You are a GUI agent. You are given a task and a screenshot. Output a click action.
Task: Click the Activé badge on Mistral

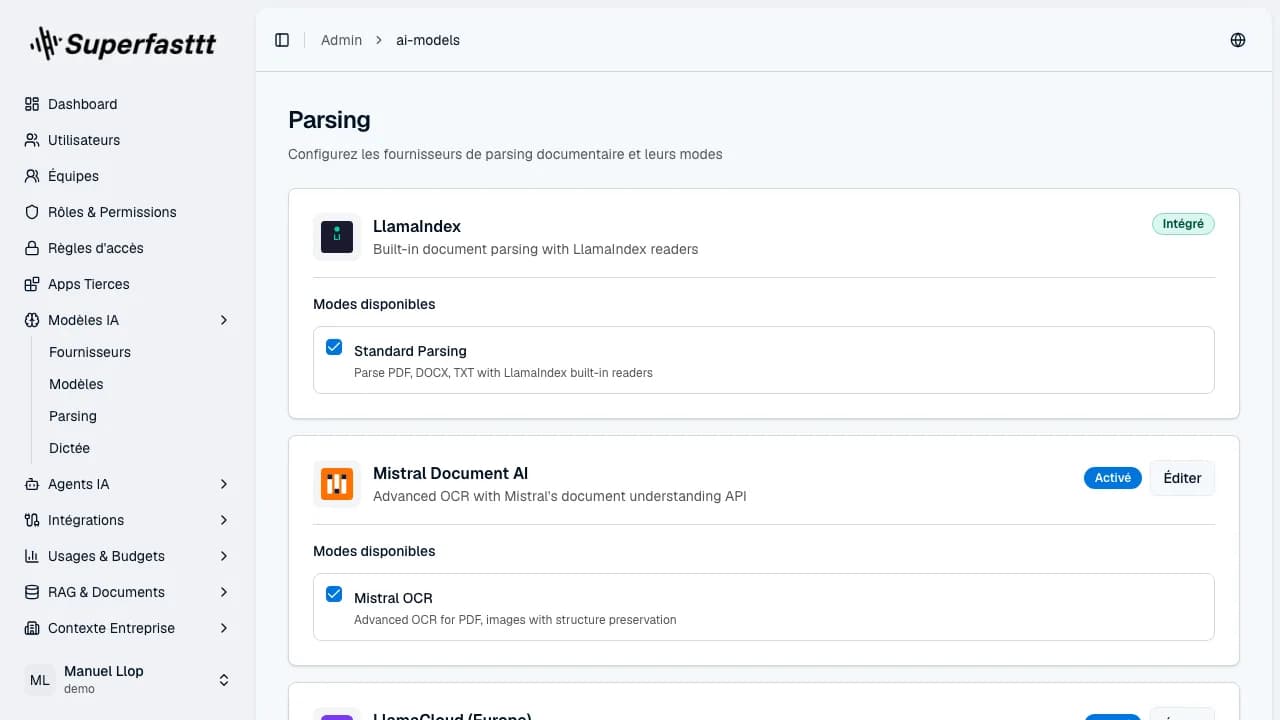[1113, 478]
